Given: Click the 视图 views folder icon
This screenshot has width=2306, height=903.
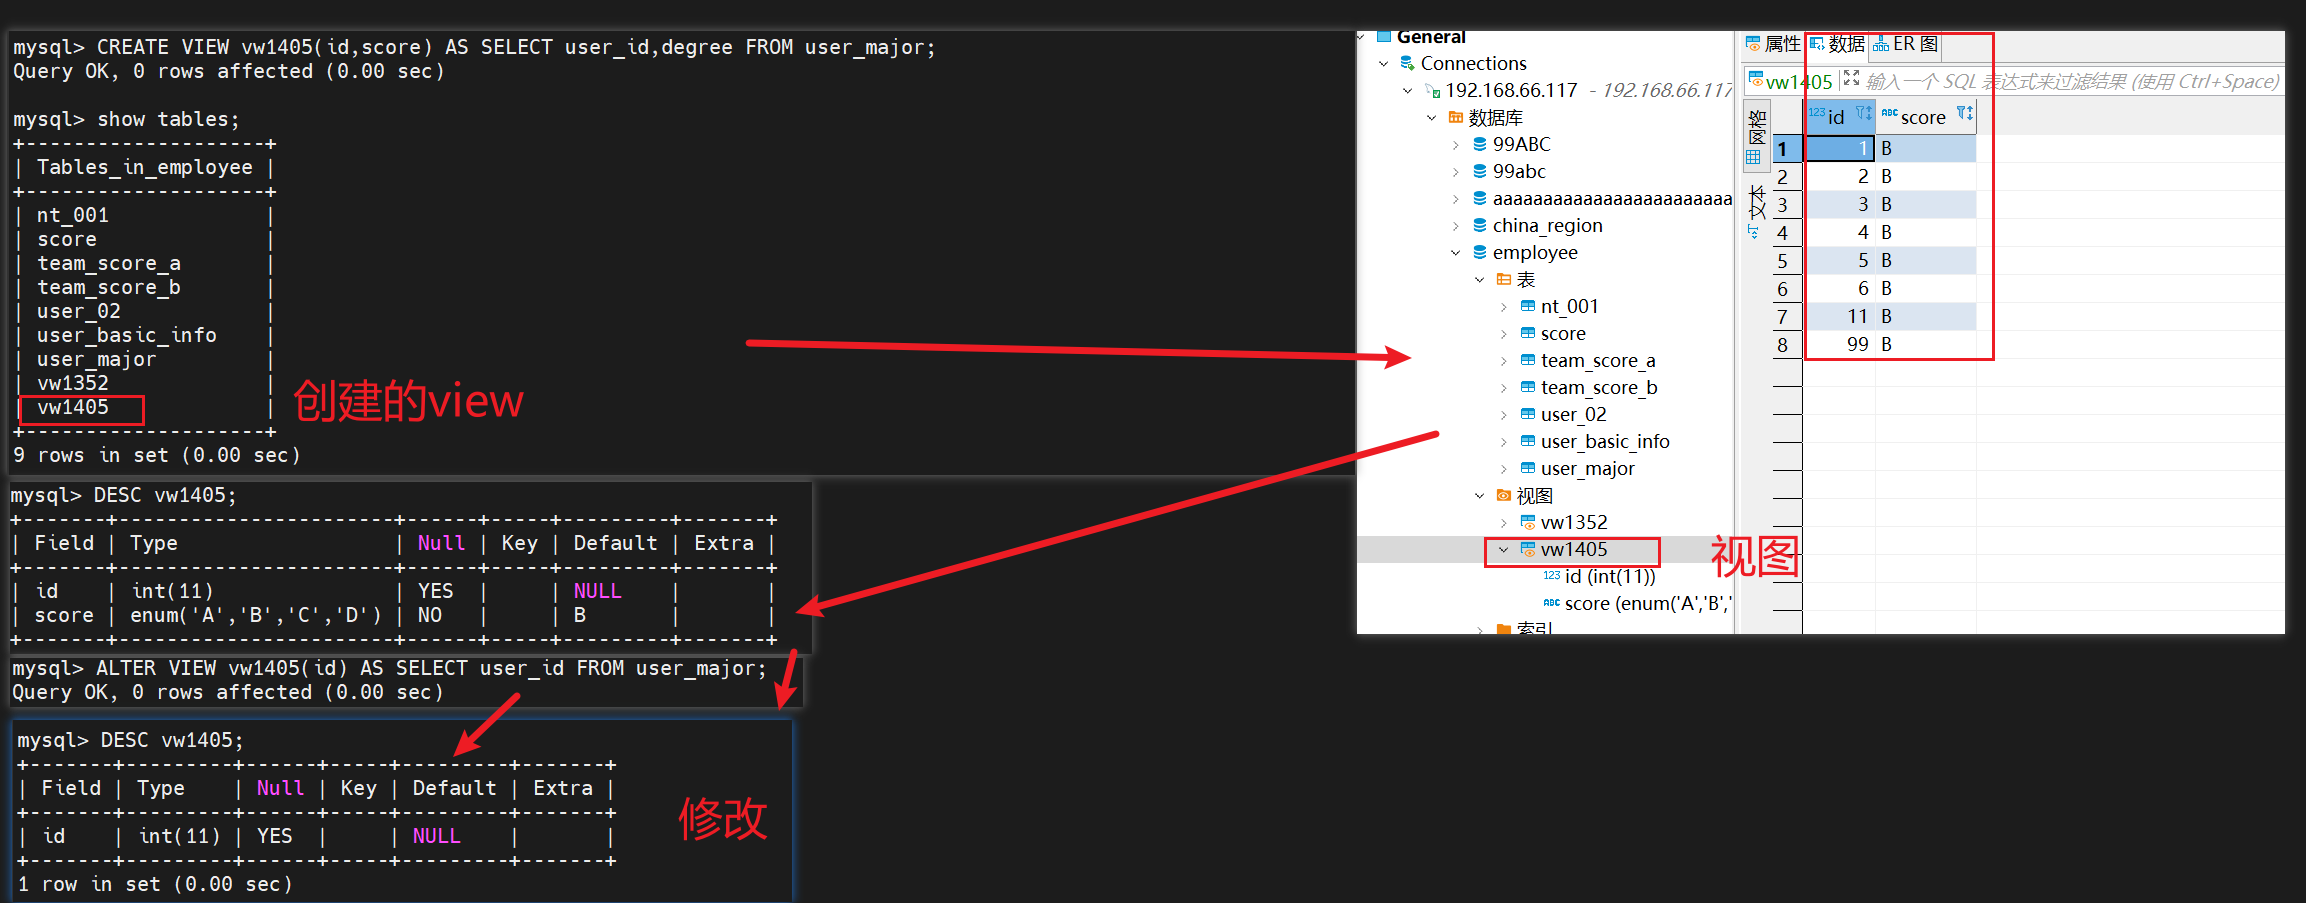Looking at the screenshot, I should (1504, 495).
